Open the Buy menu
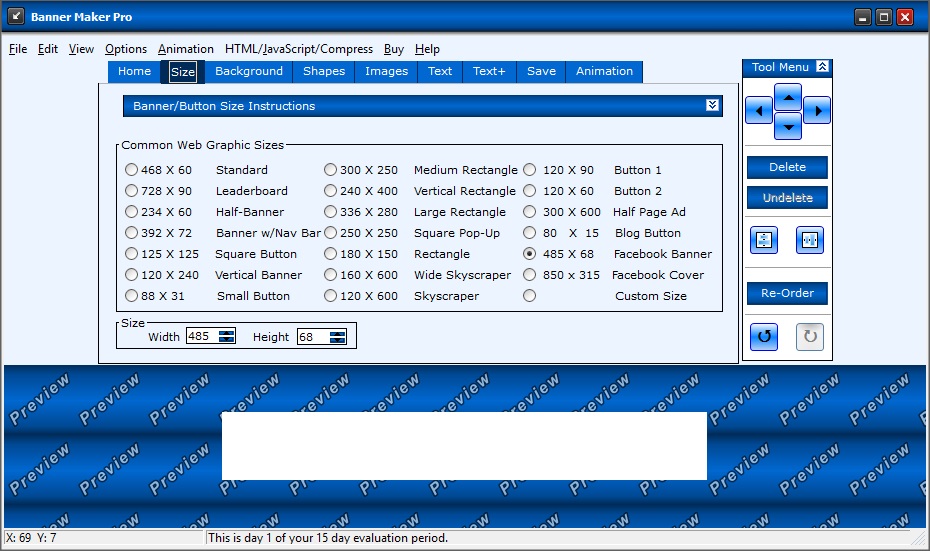930x551 pixels. [394, 49]
